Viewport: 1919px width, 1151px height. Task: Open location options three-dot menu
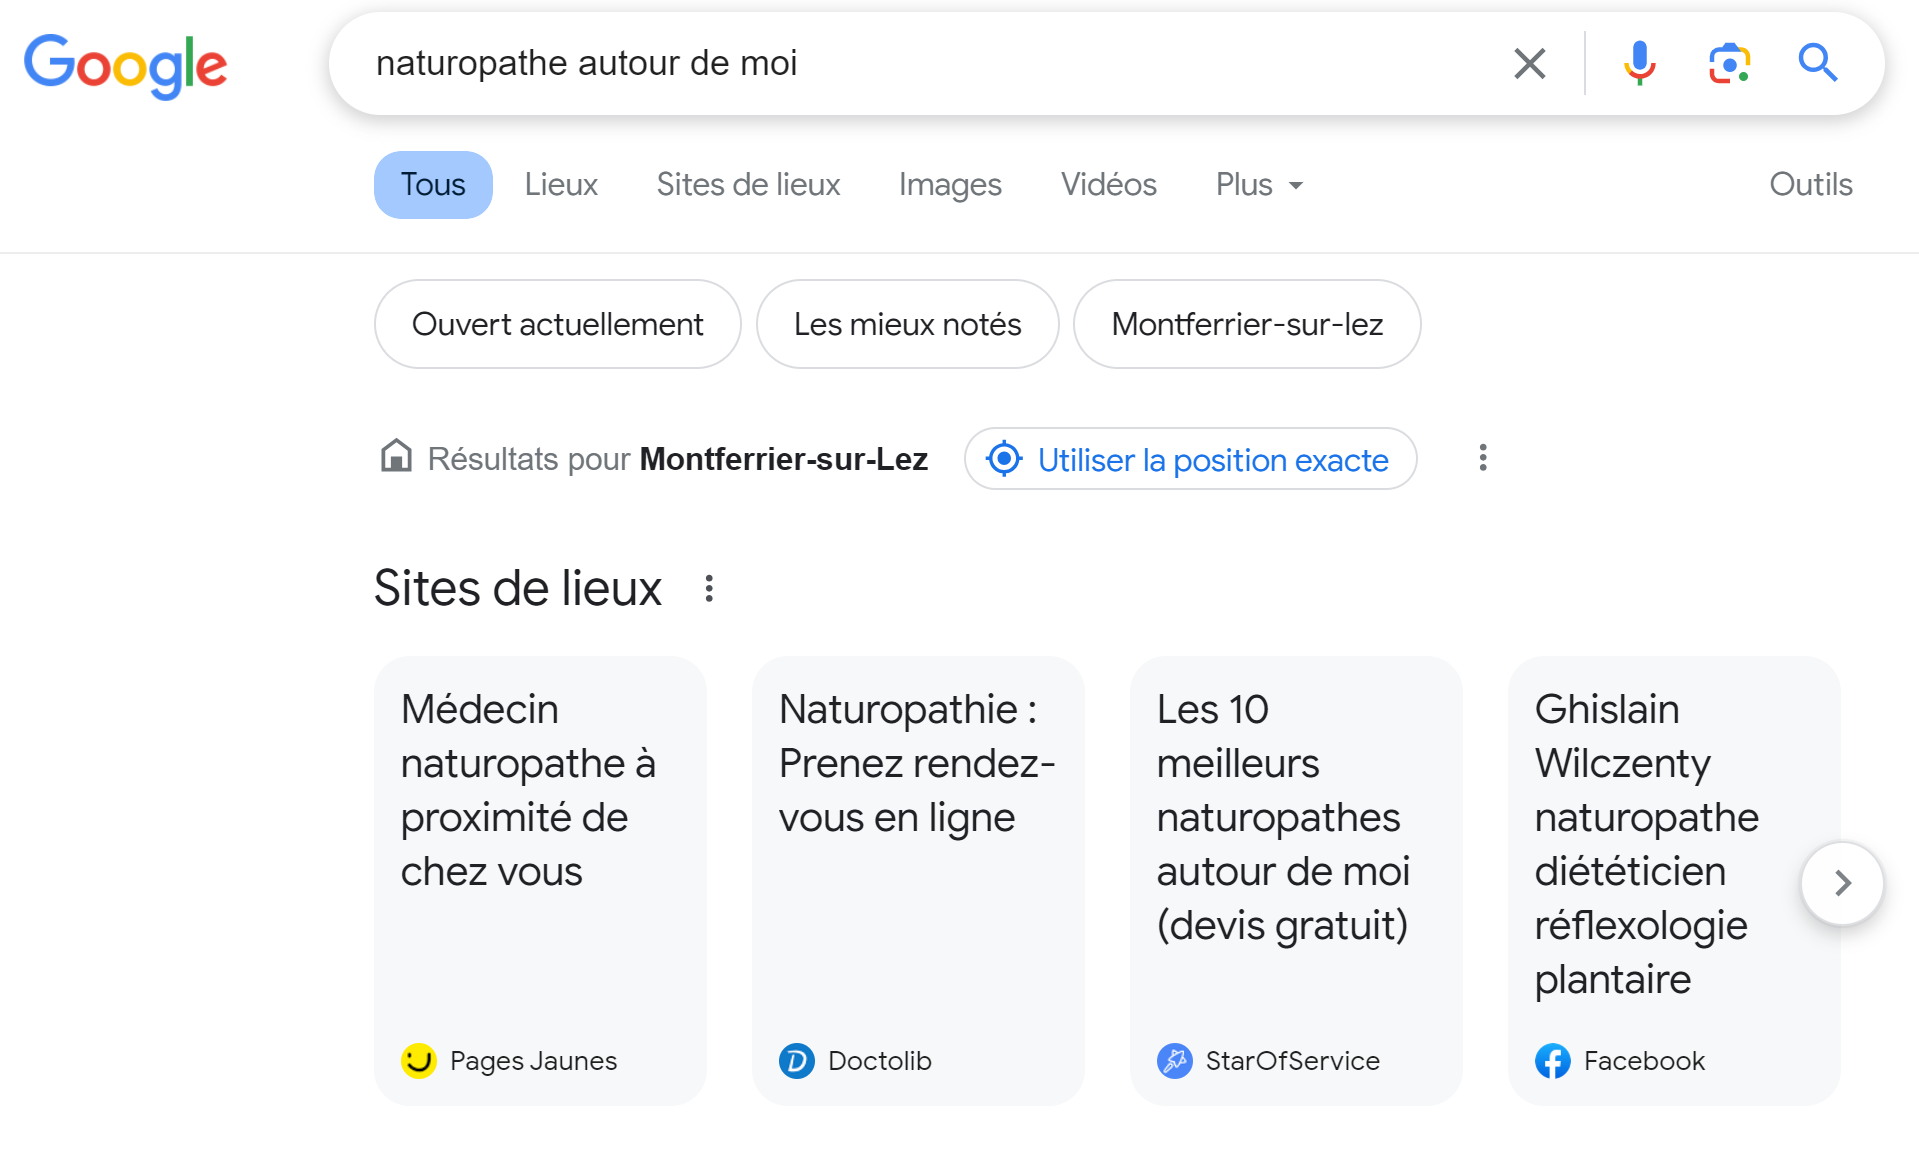click(1483, 458)
